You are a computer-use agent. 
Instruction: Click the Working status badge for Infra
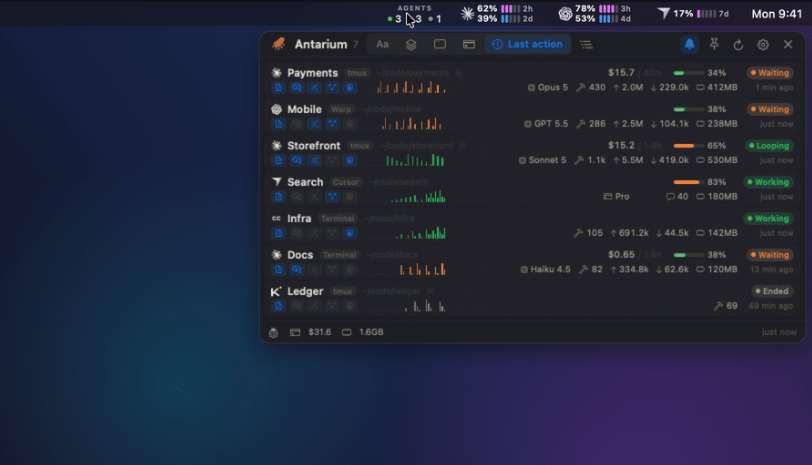[x=768, y=219]
